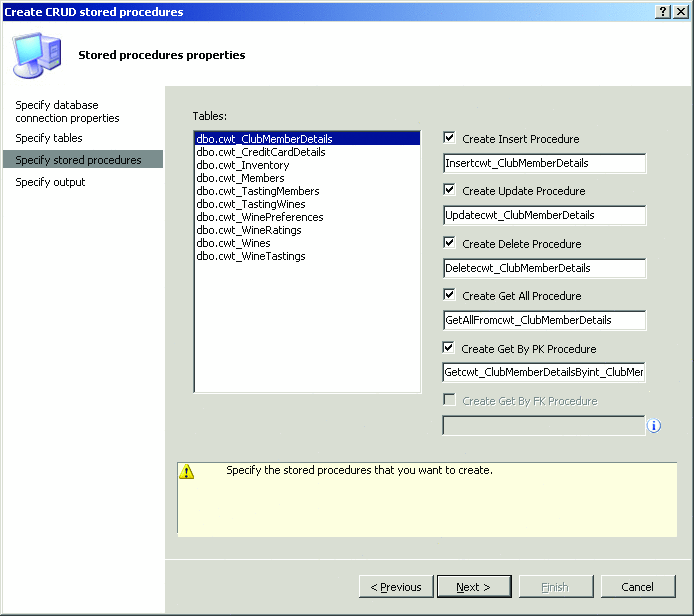Click the Previous button
This screenshot has width=694, height=616.
(x=396, y=587)
